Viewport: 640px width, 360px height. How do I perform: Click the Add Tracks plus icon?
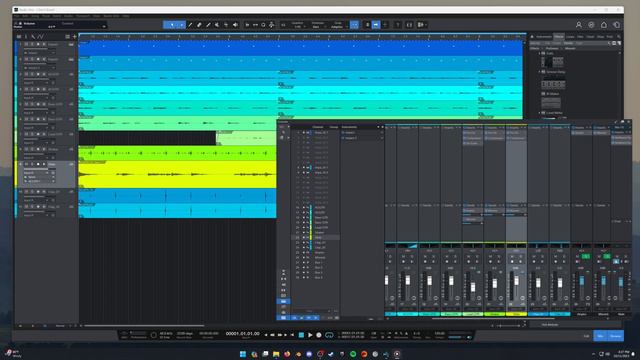point(75,37)
